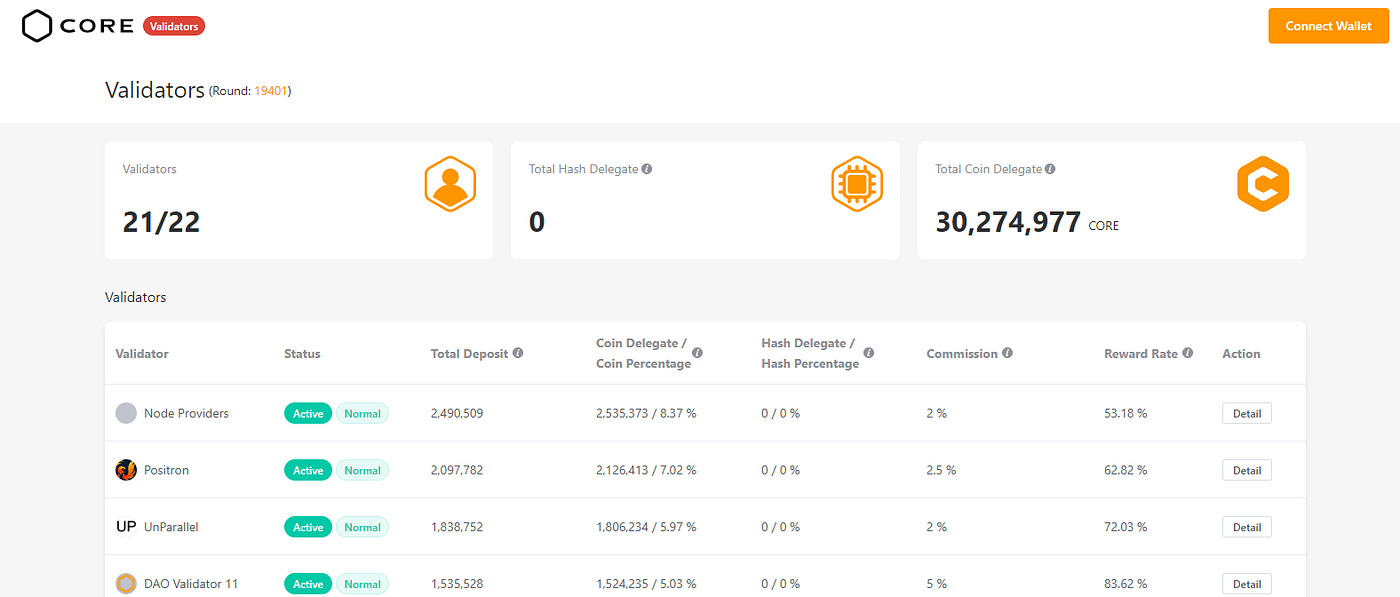This screenshot has height=597, width=1400.
Task: Click the Commission column header
Action: click(962, 354)
